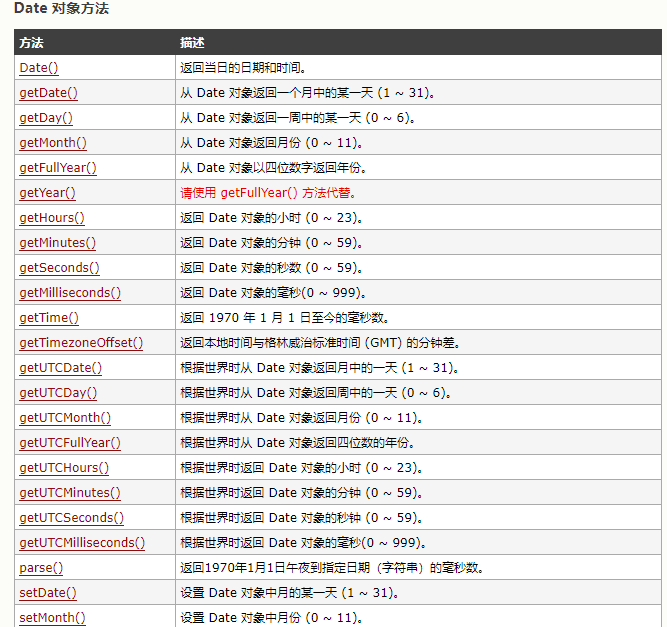The width and height of the screenshot is (667, 627).
Task: Click description '根据世界时从 Date 对象返回四位数的年份。'
Action: pos(298,443)
